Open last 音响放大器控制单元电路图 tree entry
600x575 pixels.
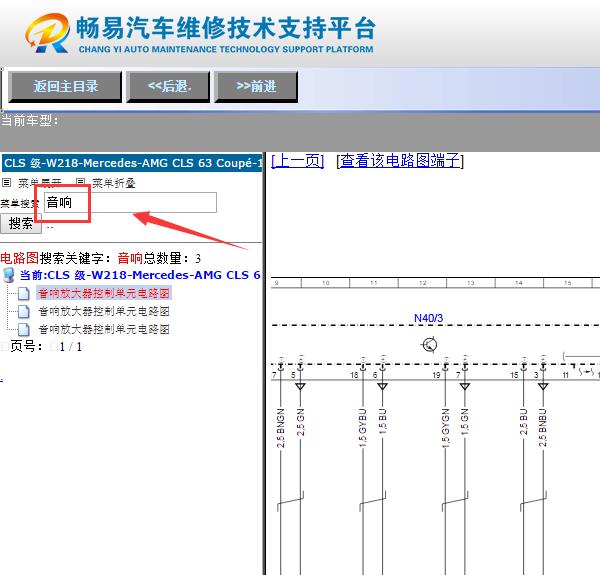[104, 329]
